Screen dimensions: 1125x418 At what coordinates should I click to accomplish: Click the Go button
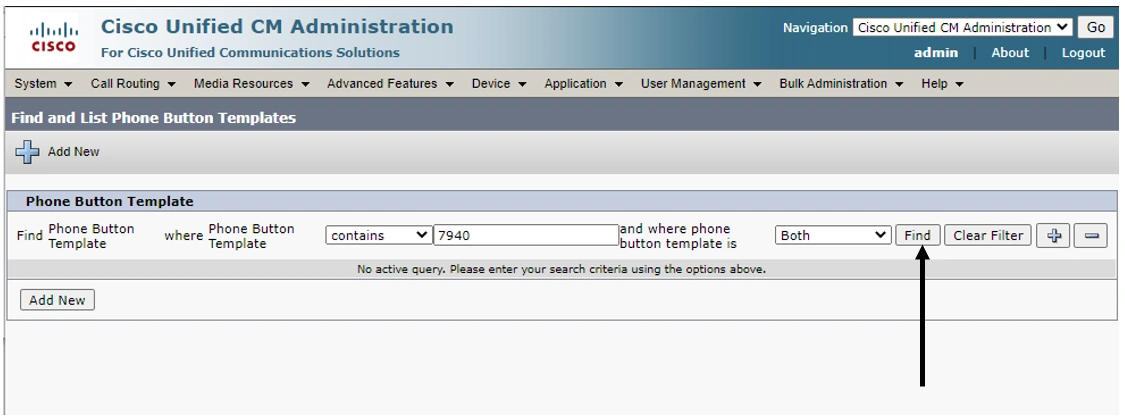[1096, 28]
